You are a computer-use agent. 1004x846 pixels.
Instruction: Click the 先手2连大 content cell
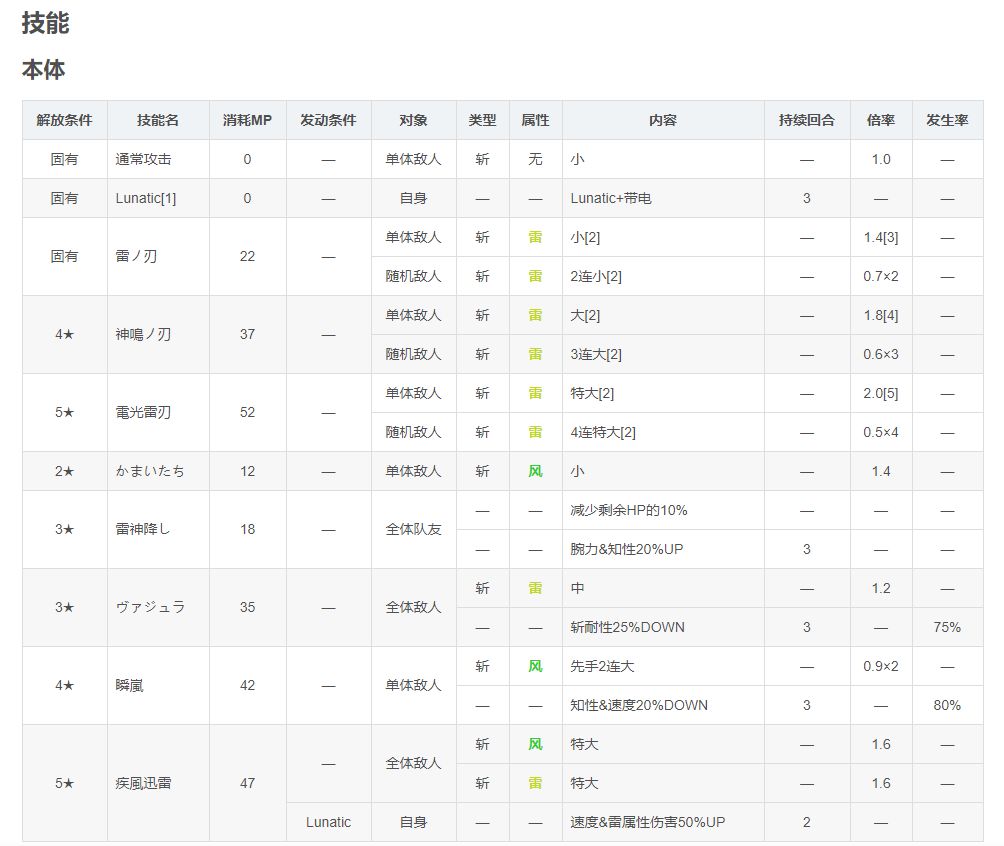tap(663, 667)
